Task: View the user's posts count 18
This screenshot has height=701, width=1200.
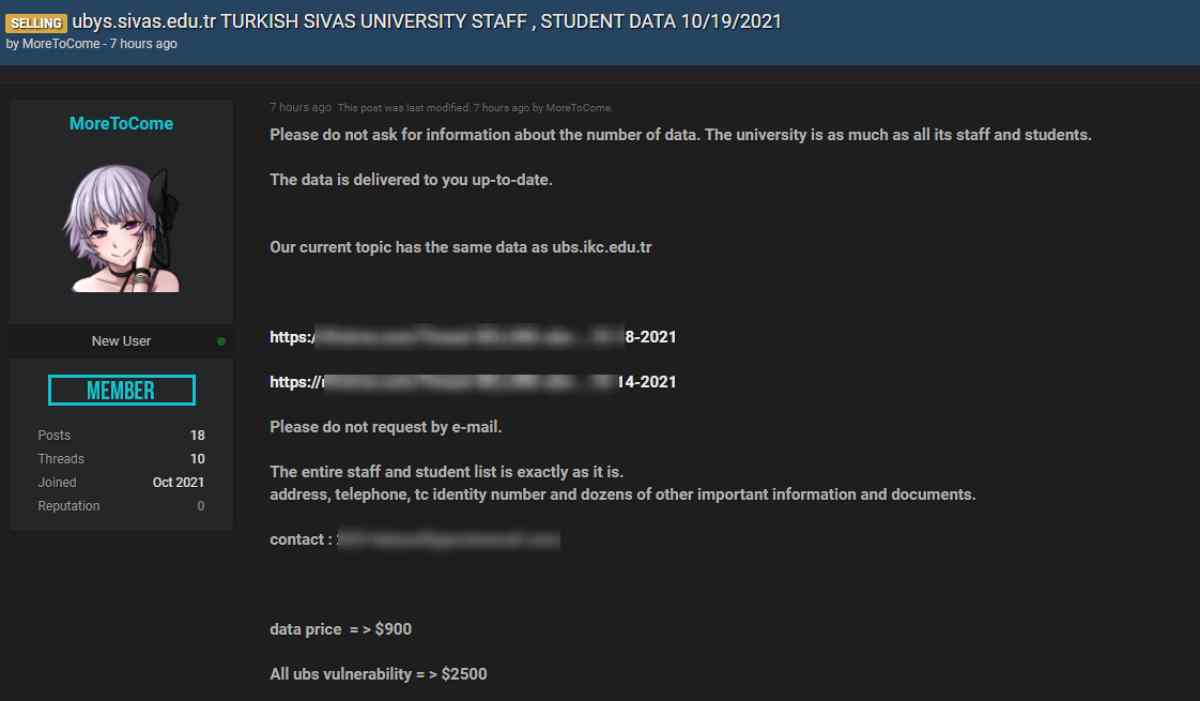Action: coord(197,435)
